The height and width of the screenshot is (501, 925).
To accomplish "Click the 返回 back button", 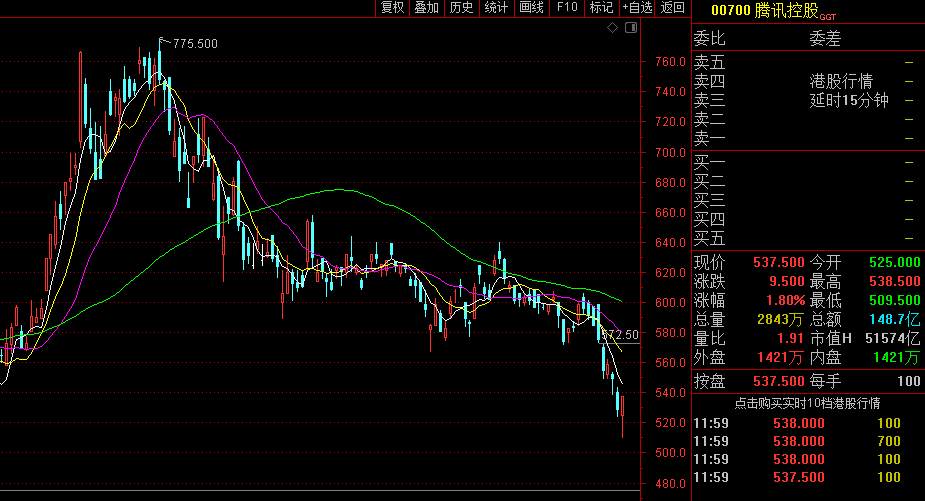I will pyautogui.click(x=672, y=8).
